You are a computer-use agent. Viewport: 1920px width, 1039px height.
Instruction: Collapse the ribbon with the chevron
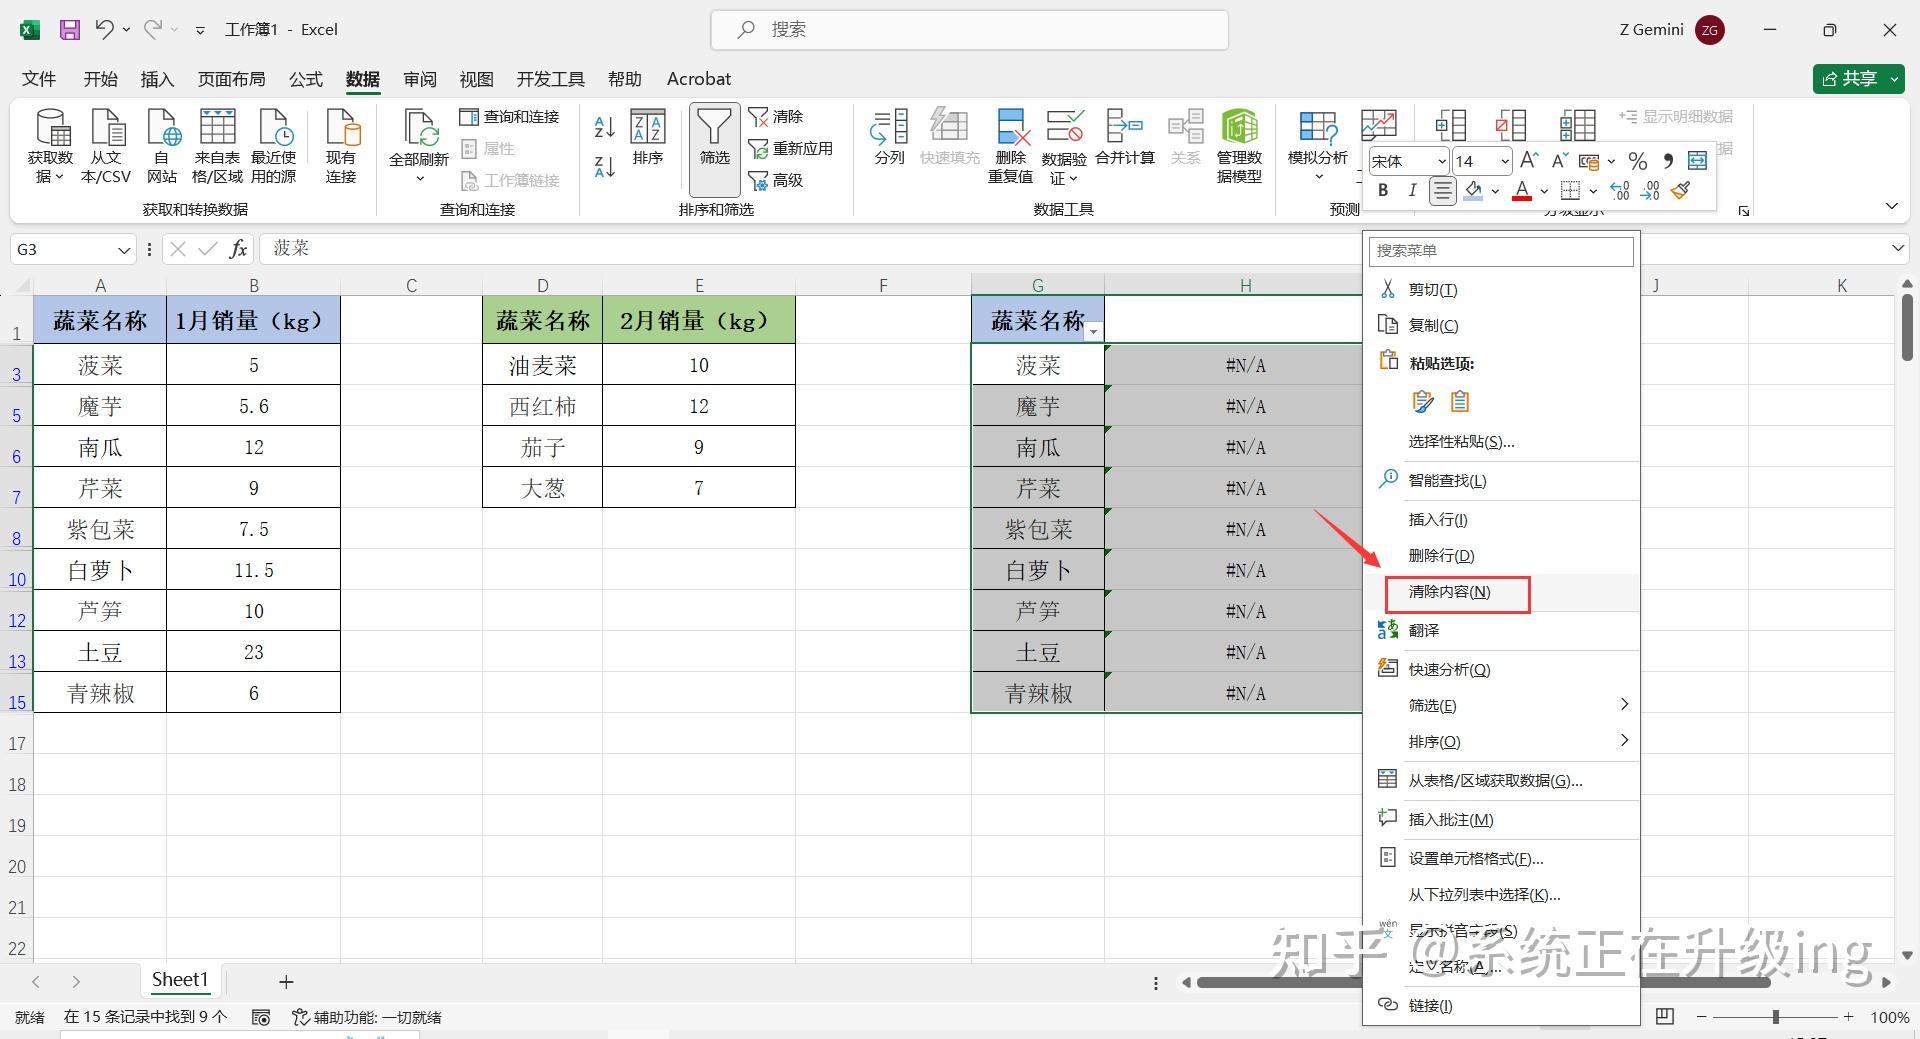1891,206
